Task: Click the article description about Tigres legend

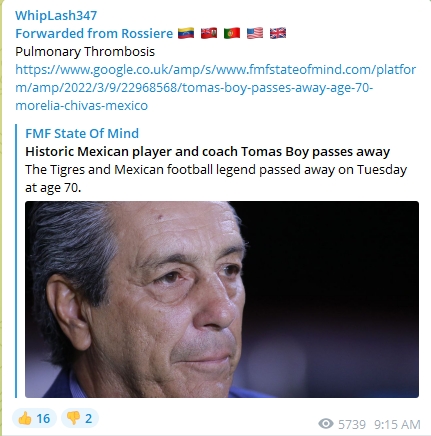Action: click(216, 178)
